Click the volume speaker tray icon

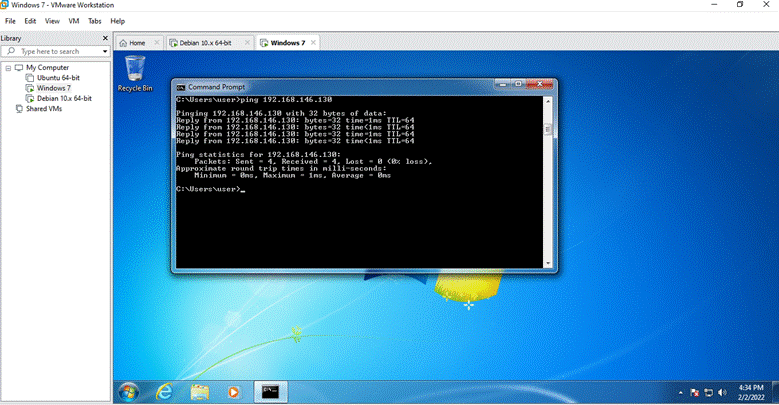click(x=722, y=393)
